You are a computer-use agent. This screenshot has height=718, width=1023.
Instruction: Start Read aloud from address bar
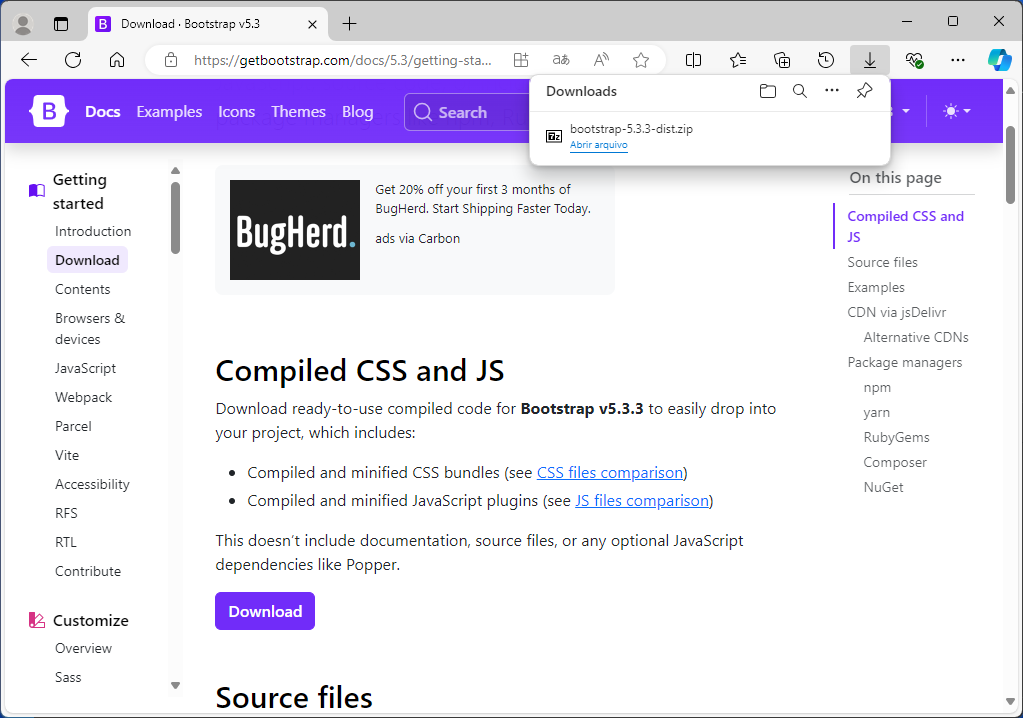(601, 60)
